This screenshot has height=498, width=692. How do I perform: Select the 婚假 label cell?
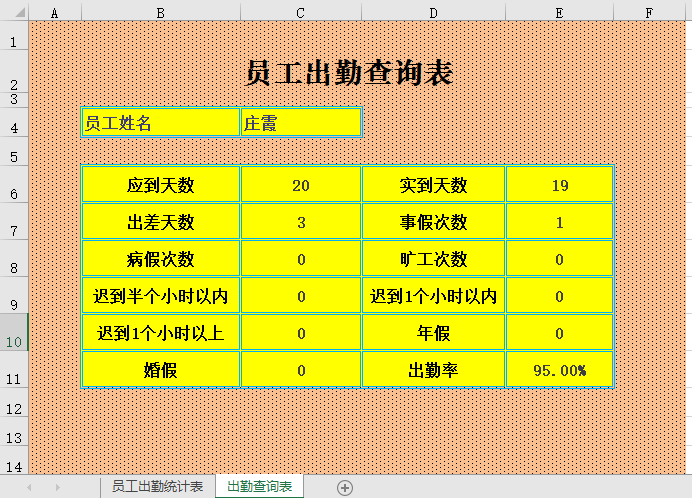coord(160,370)
